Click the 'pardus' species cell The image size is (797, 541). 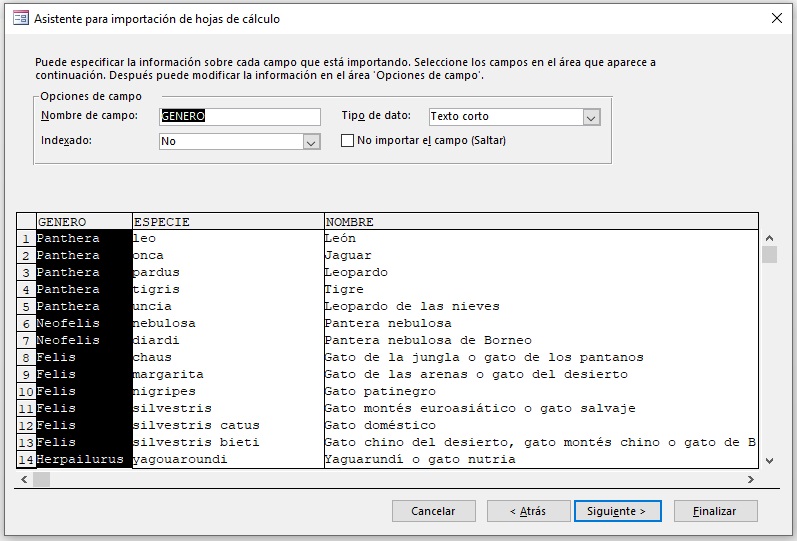coord(228,272)
